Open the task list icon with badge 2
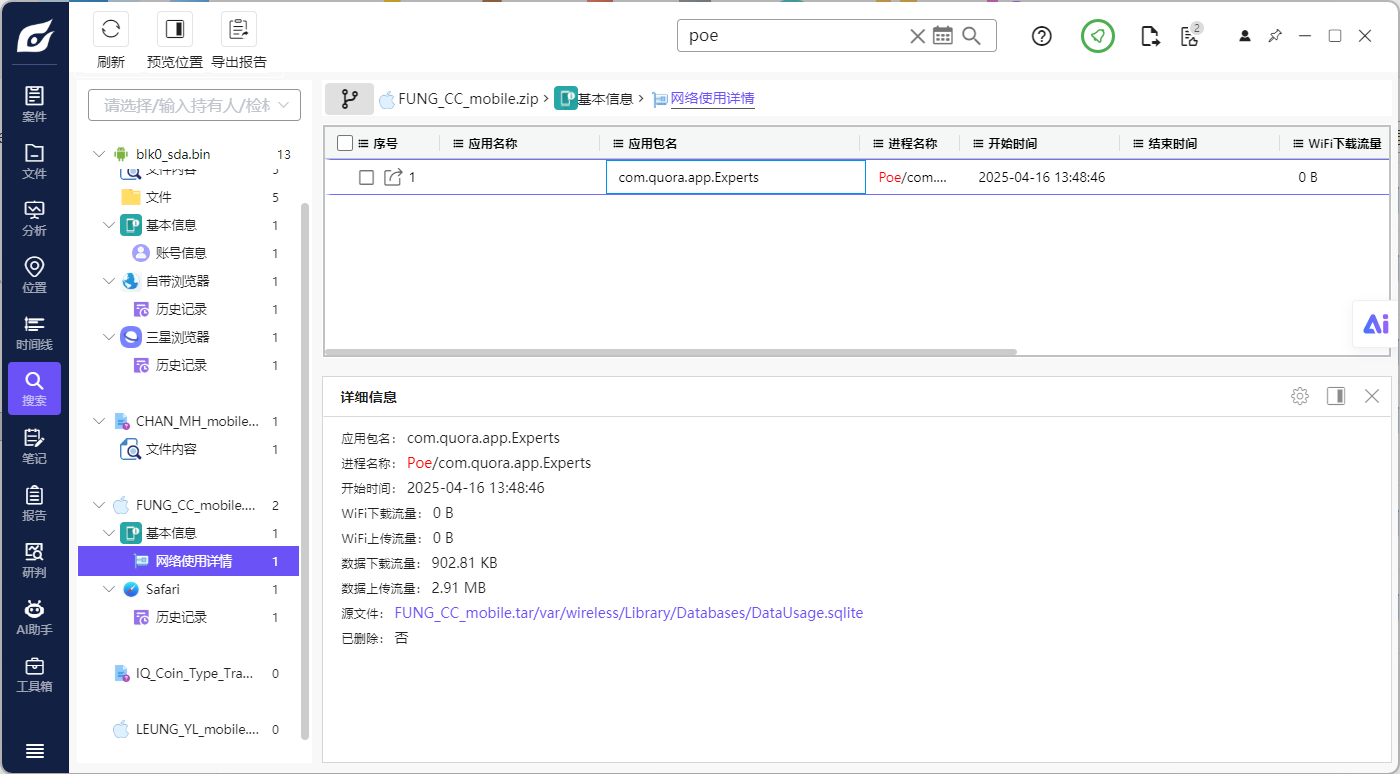Image resolution: width=1400 pixels, height=774 pixels. point(1190,35)
